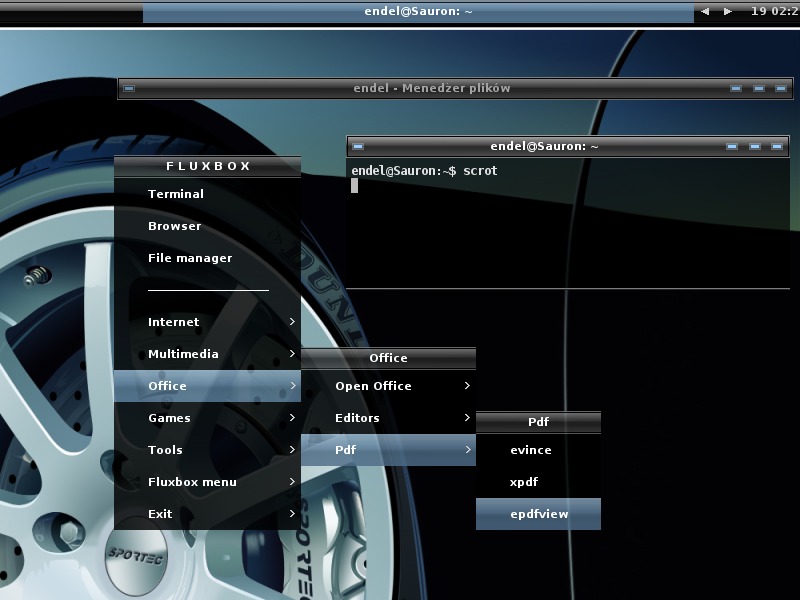This screenshot has width=800, height=600.
Task: Launch Terminal from the Fluxbox menu
Action: pyautogui.click(x=207, y=194)
